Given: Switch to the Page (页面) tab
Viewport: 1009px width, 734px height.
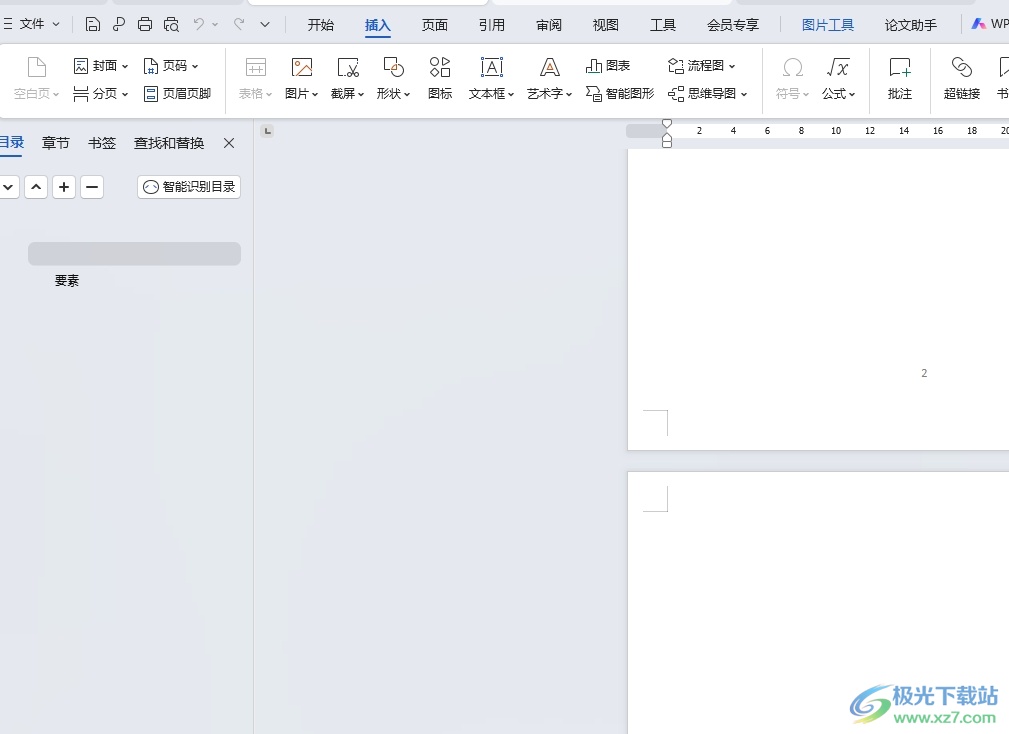Looking at the screenshot, I should click(435, 25).
